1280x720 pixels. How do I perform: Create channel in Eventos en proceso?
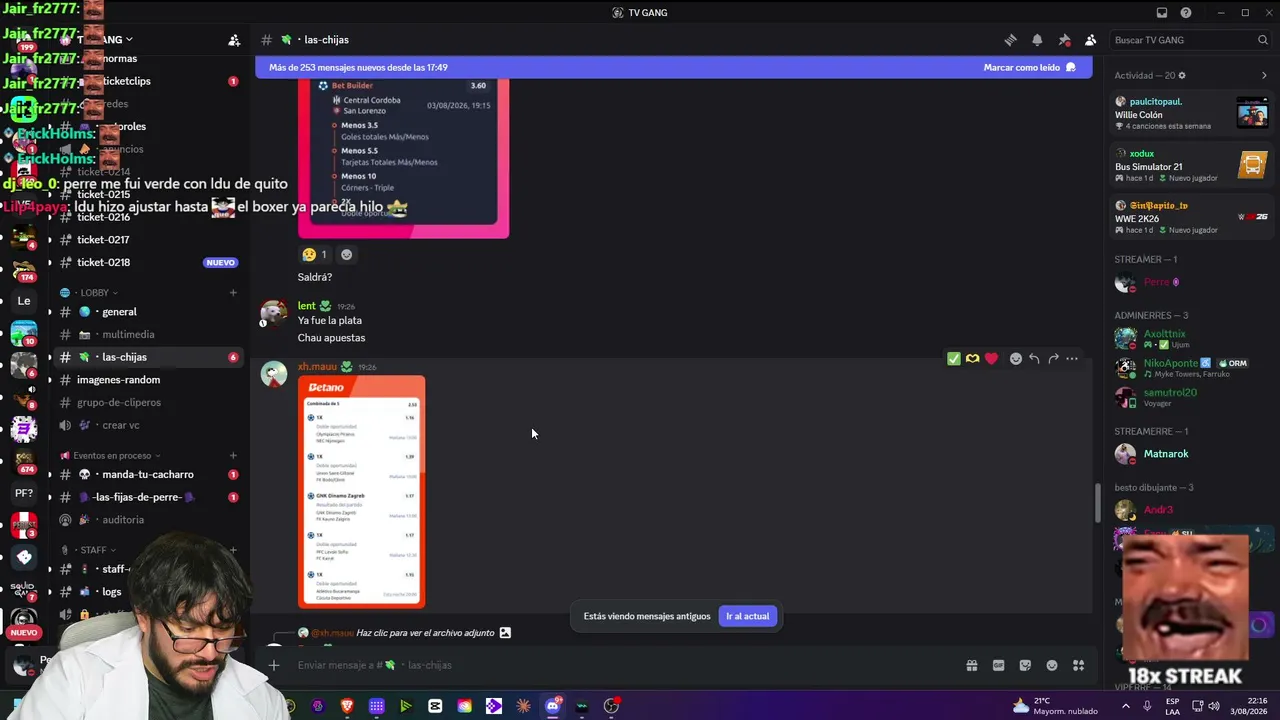pos(233,456)
